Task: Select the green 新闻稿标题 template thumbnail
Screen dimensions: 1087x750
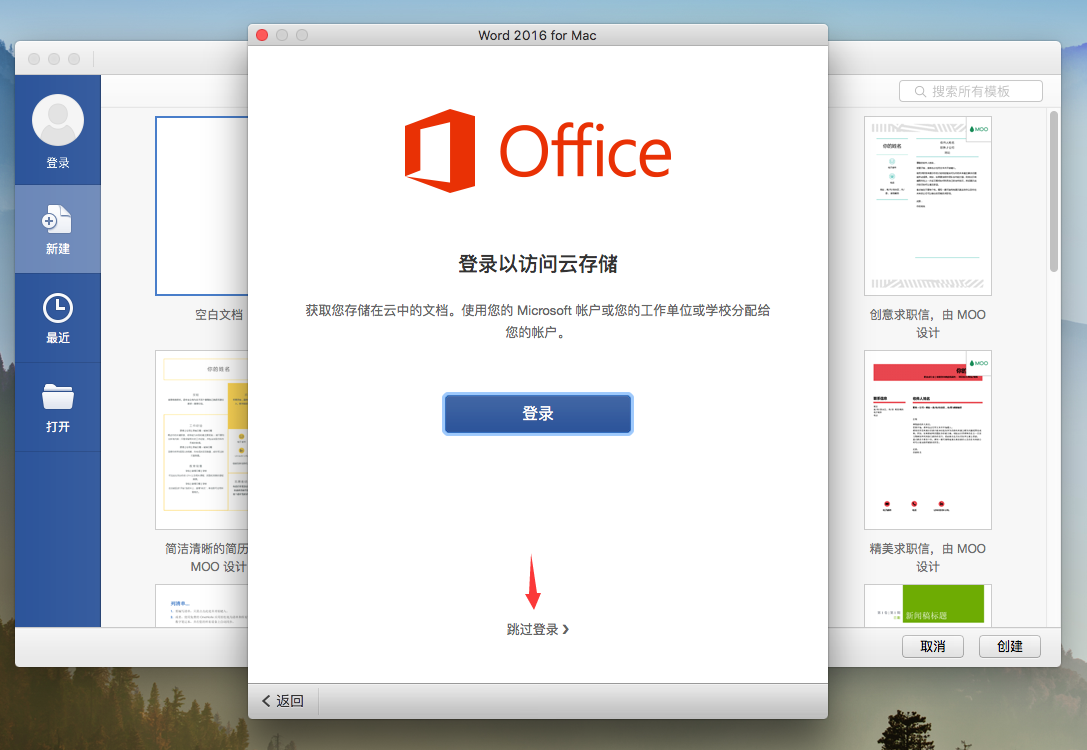Action: pos(928,605)
